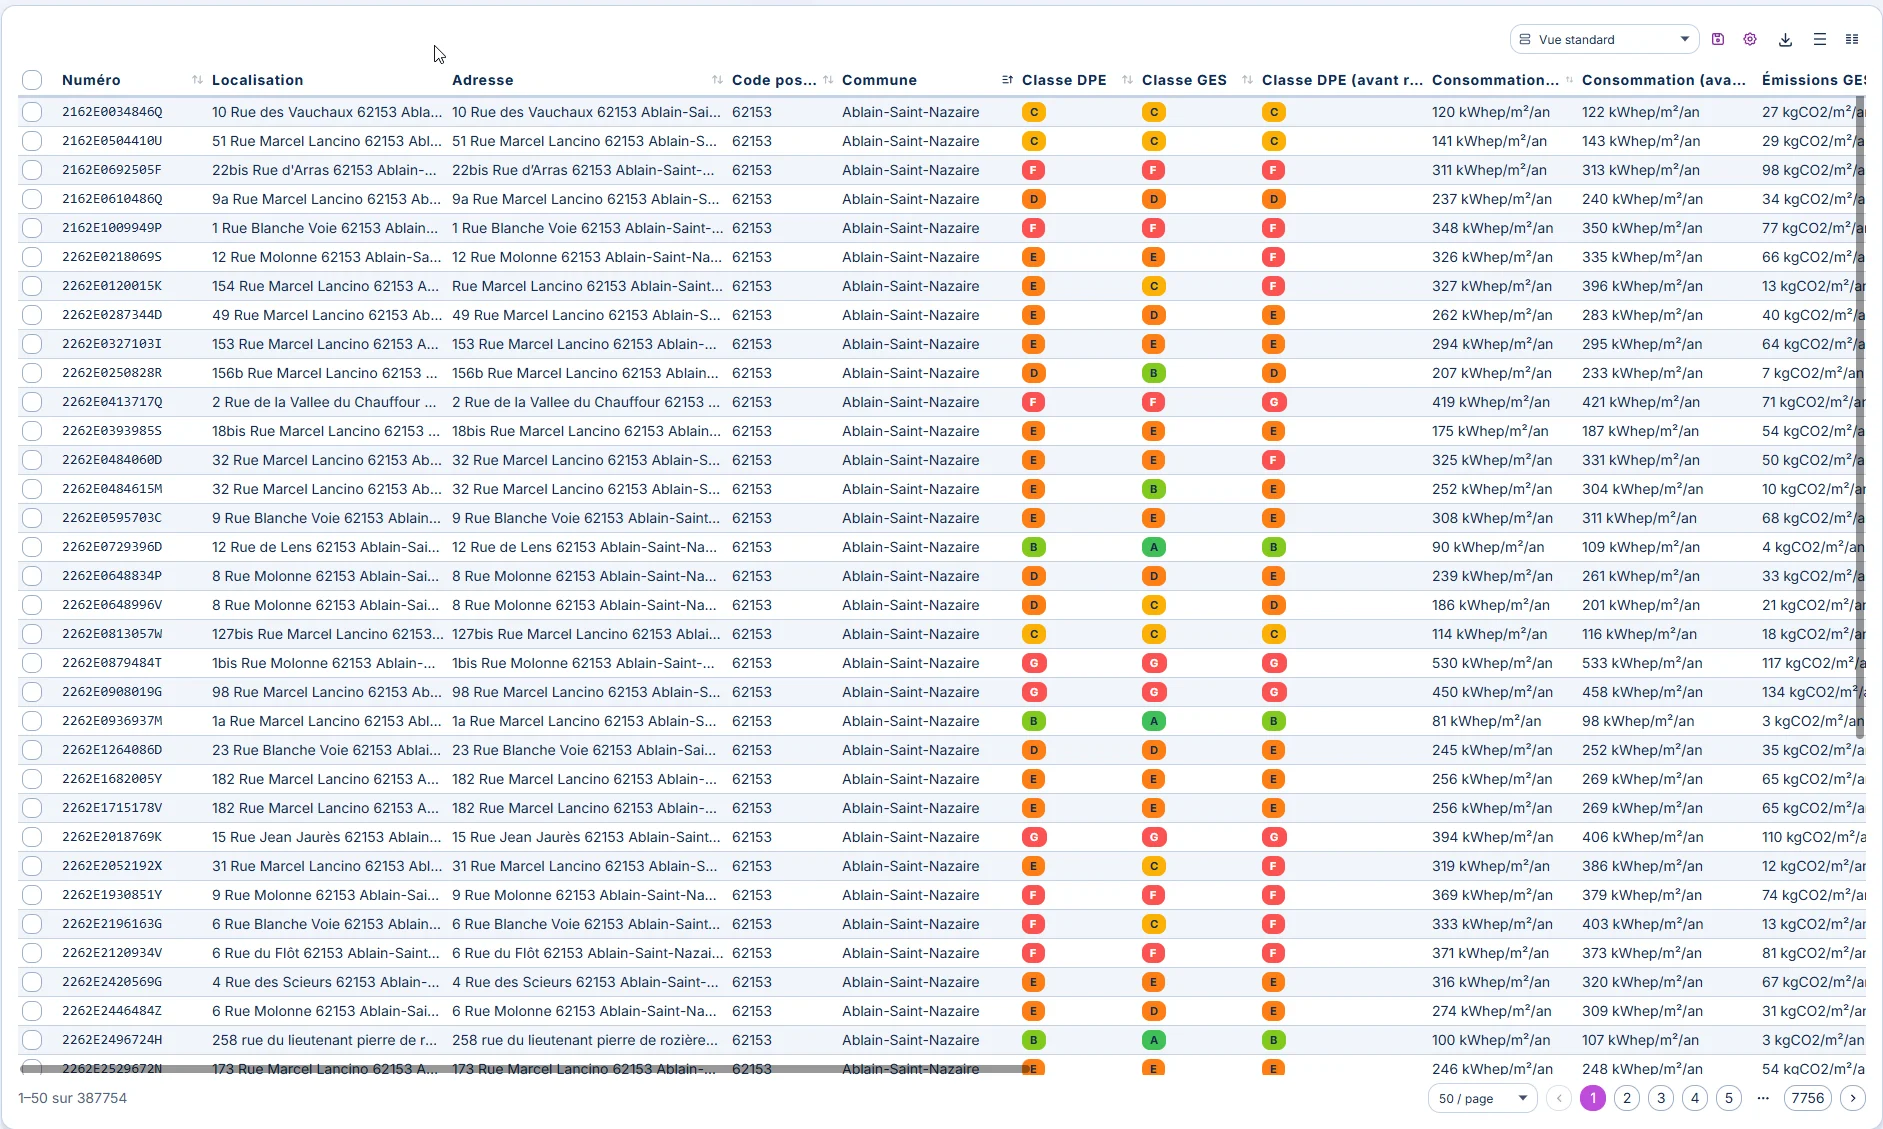Toggle the select-all rows checkbox
Screen dimensions: 1883x1129
[32, 80]
